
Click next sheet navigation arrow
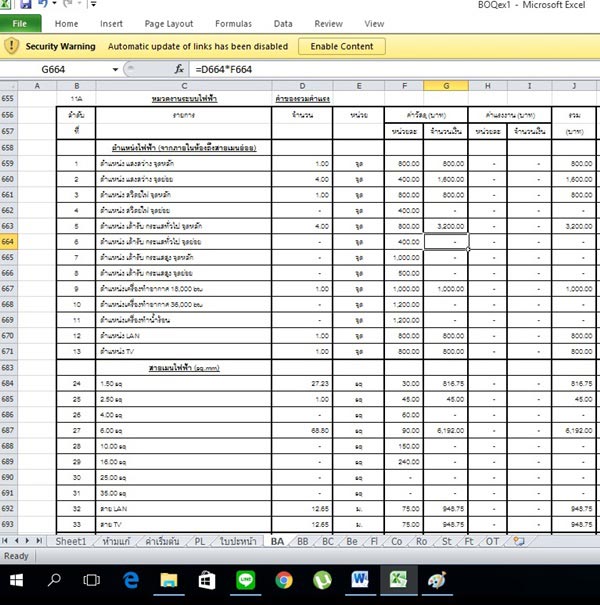(x=27, y=541)
